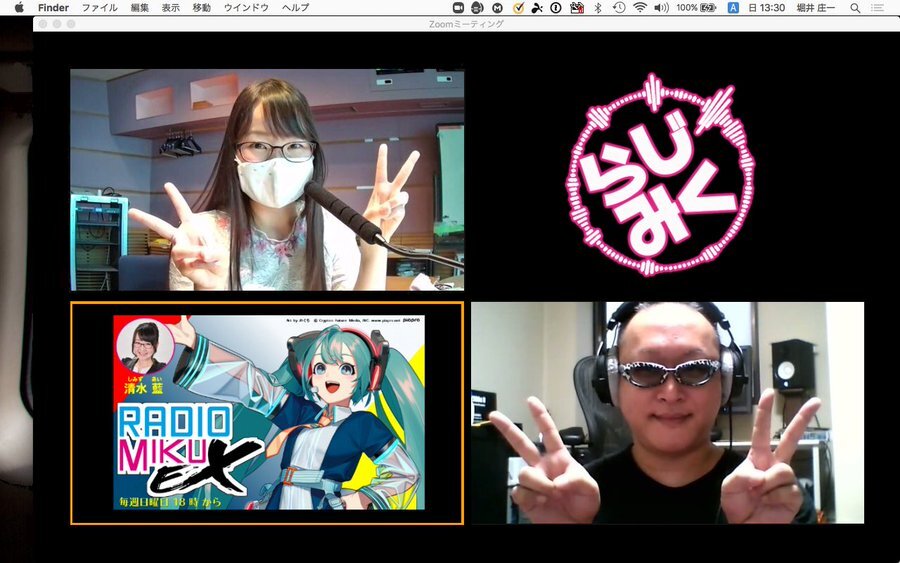Image resolution: width=900 pixels, height=563 pixels.
Task: Open the Apple menu
Action: 18,7
